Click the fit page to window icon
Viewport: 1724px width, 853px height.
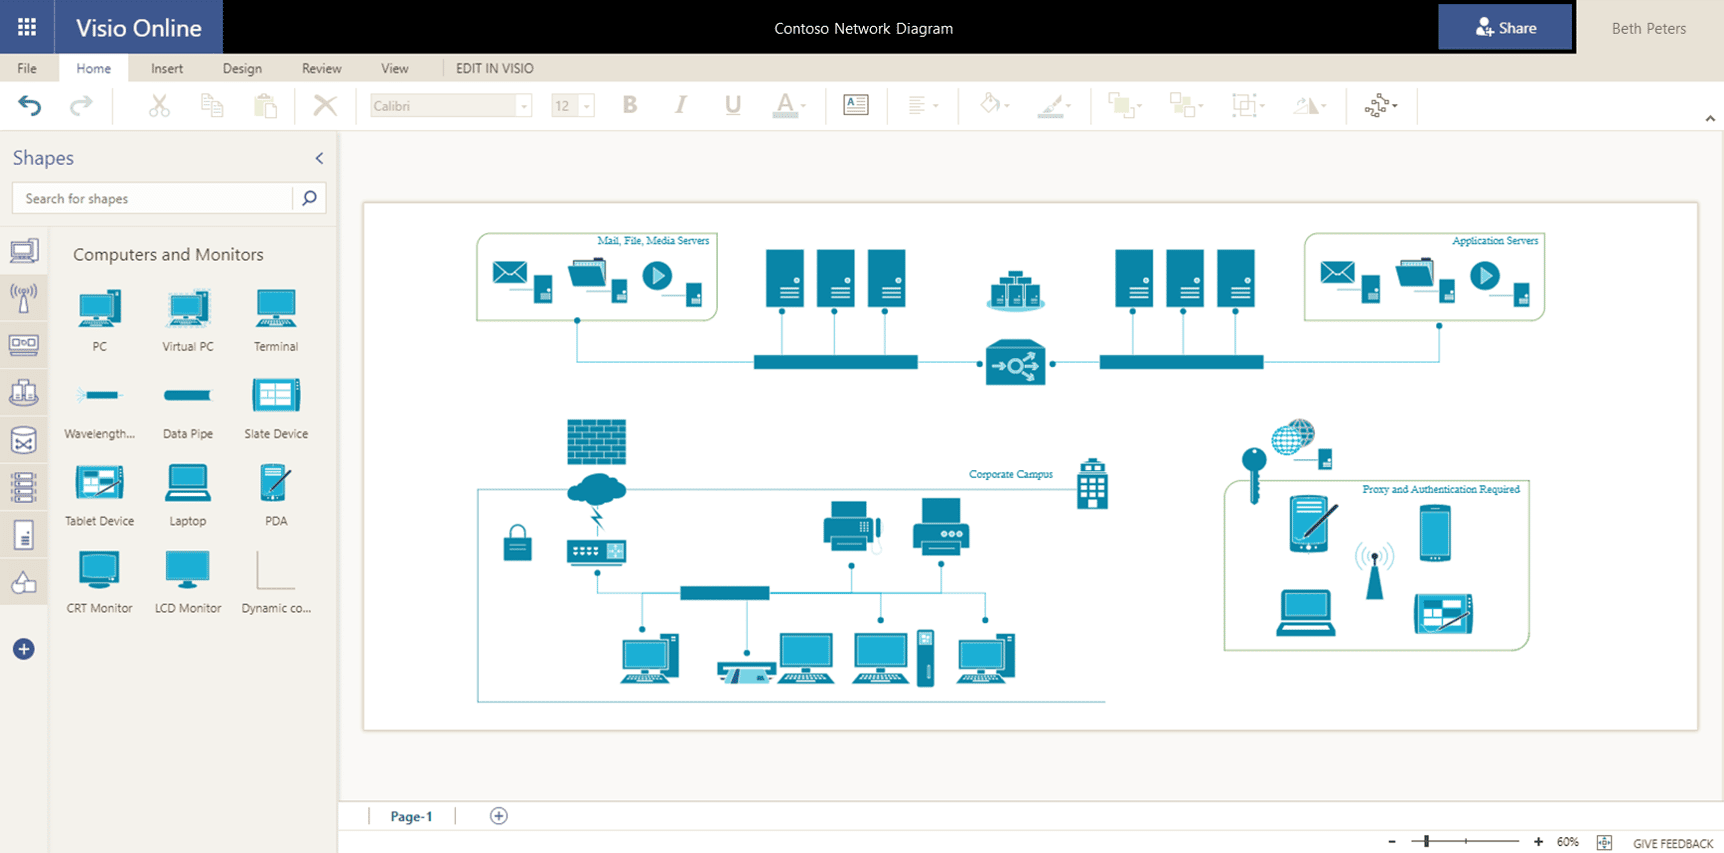pos(1604,843)
